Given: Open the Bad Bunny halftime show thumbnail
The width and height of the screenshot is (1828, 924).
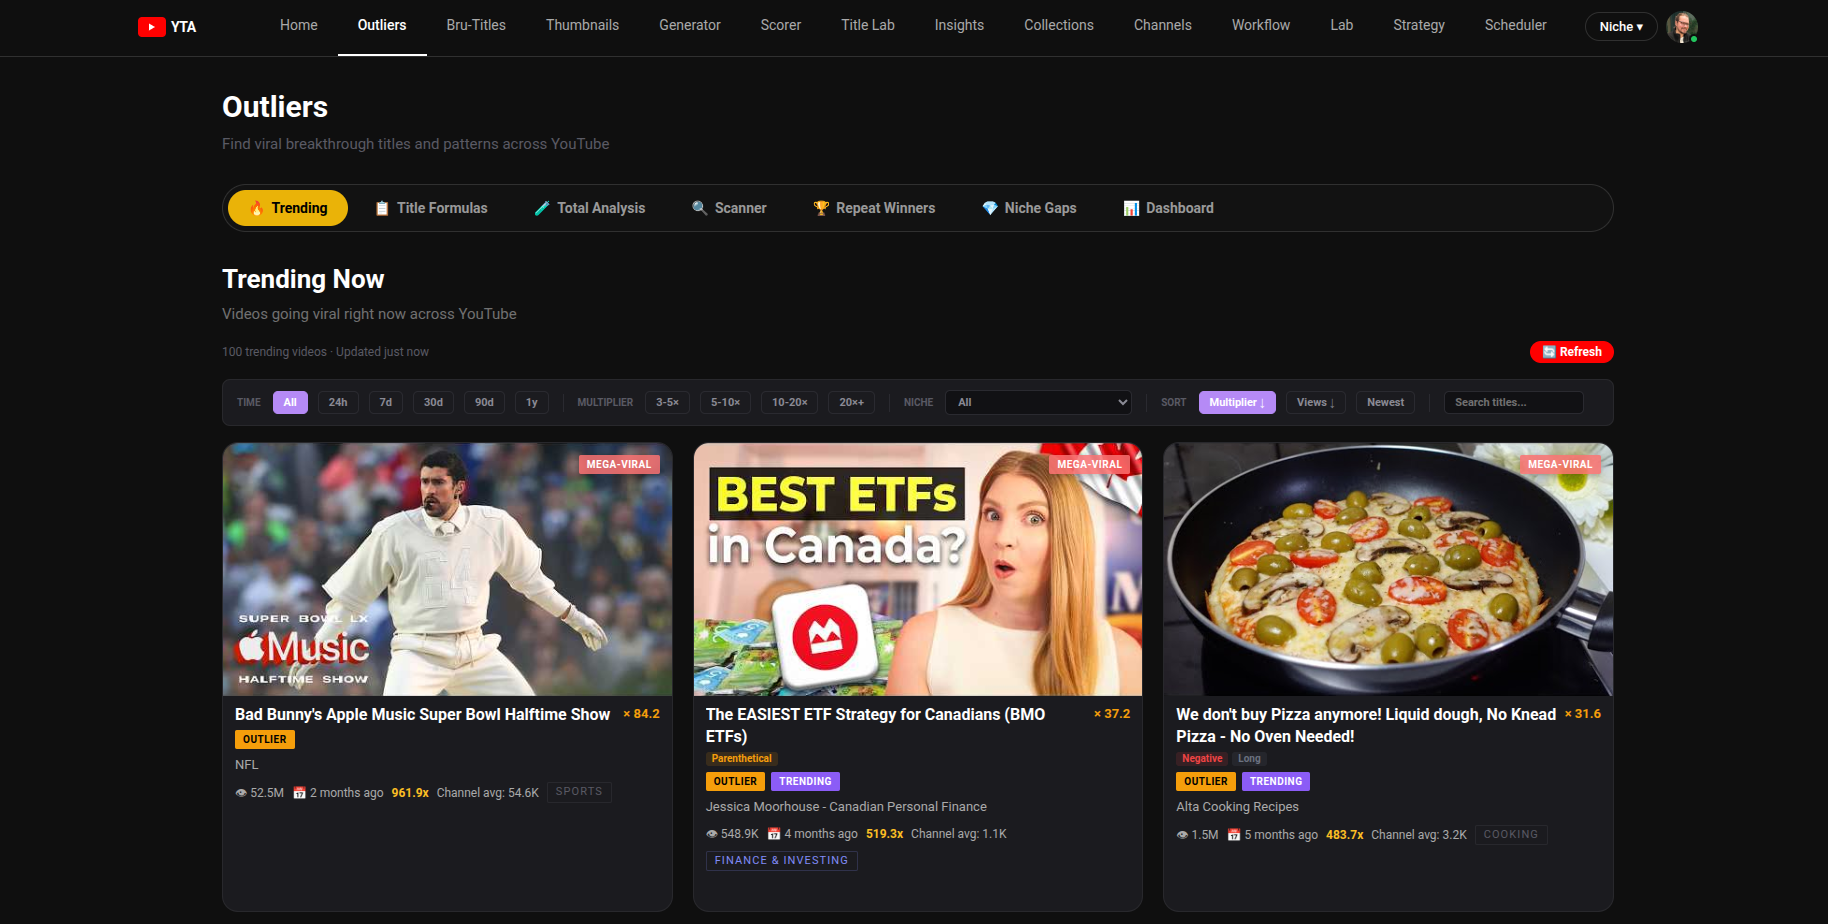Looking at the screenshot, I should (x=447, y=570).
